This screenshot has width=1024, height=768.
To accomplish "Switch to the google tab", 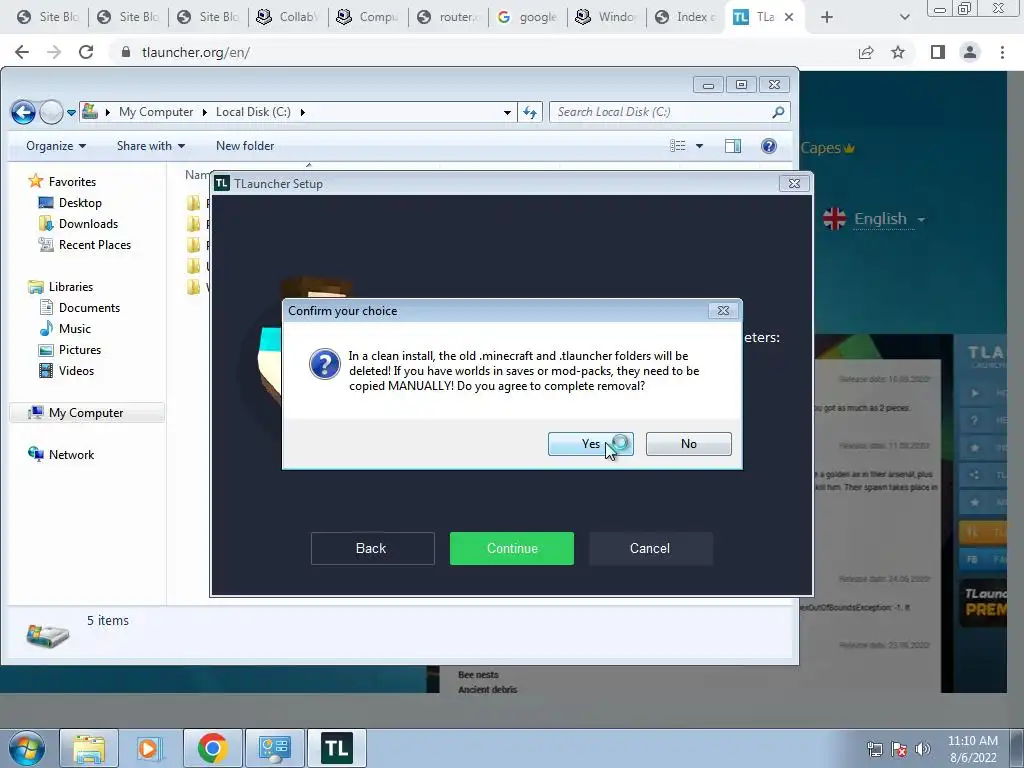I will (528, 17).
